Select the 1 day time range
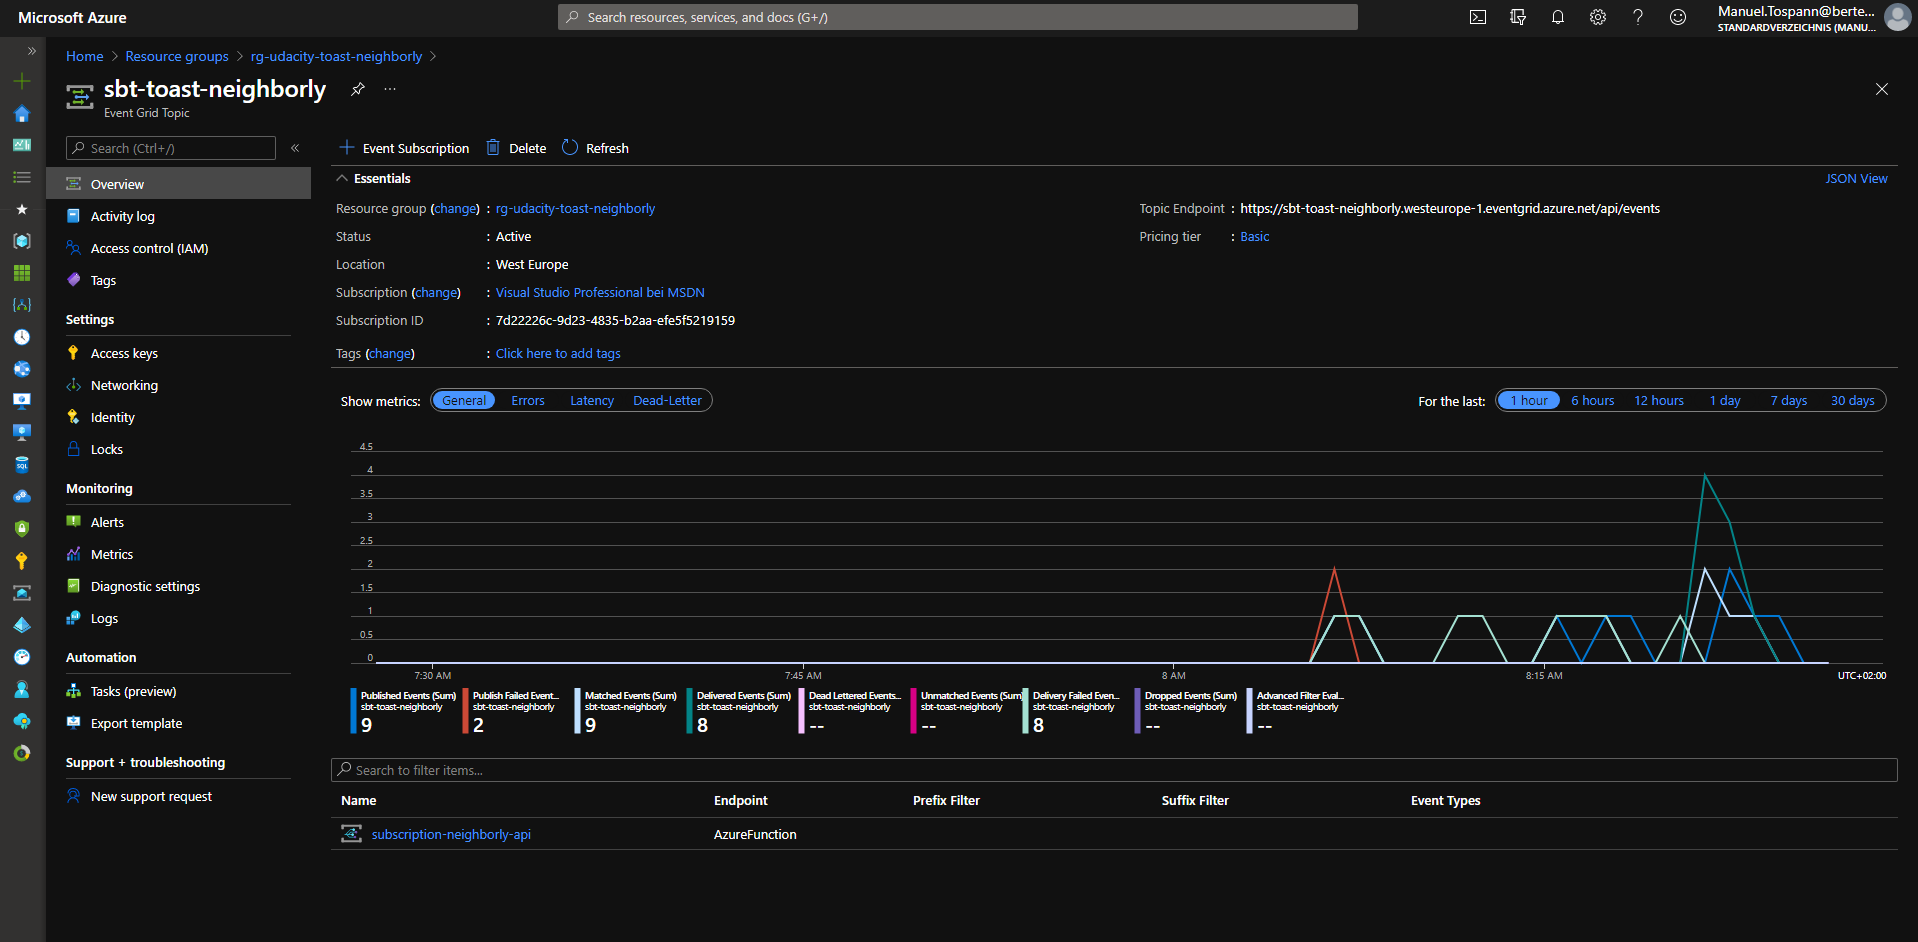 pyautogui.click(x=1725, y=401)
